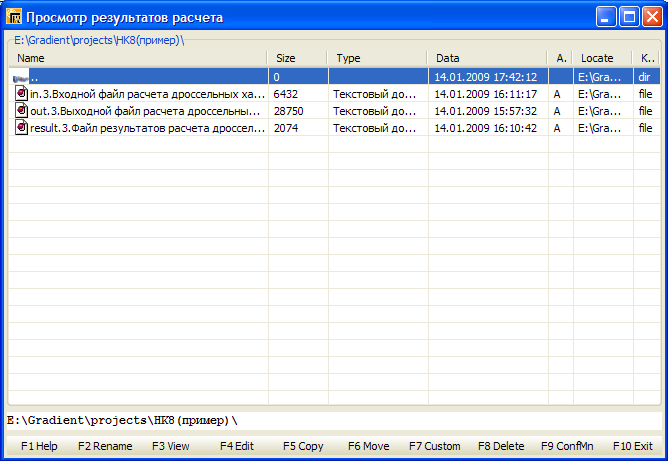668x461 pixels.
Task: Click size value 2074
Action: 285,128
